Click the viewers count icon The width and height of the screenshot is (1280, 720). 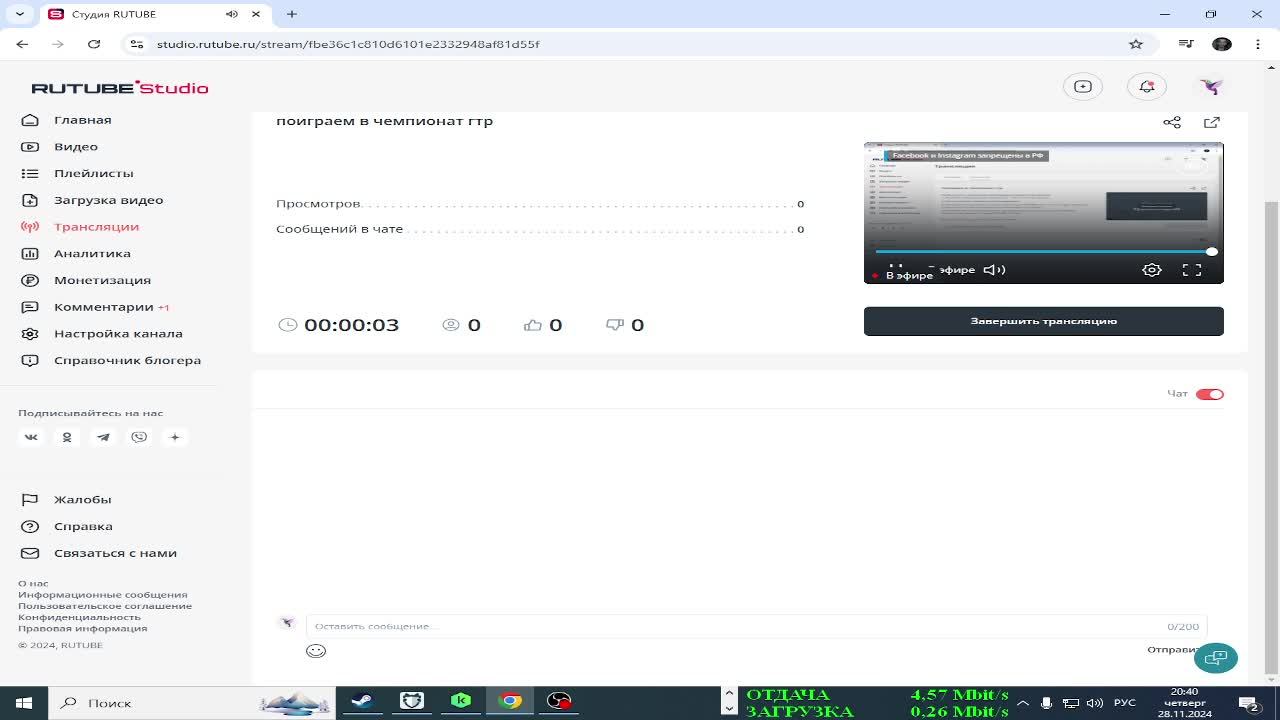coord(451,325)
